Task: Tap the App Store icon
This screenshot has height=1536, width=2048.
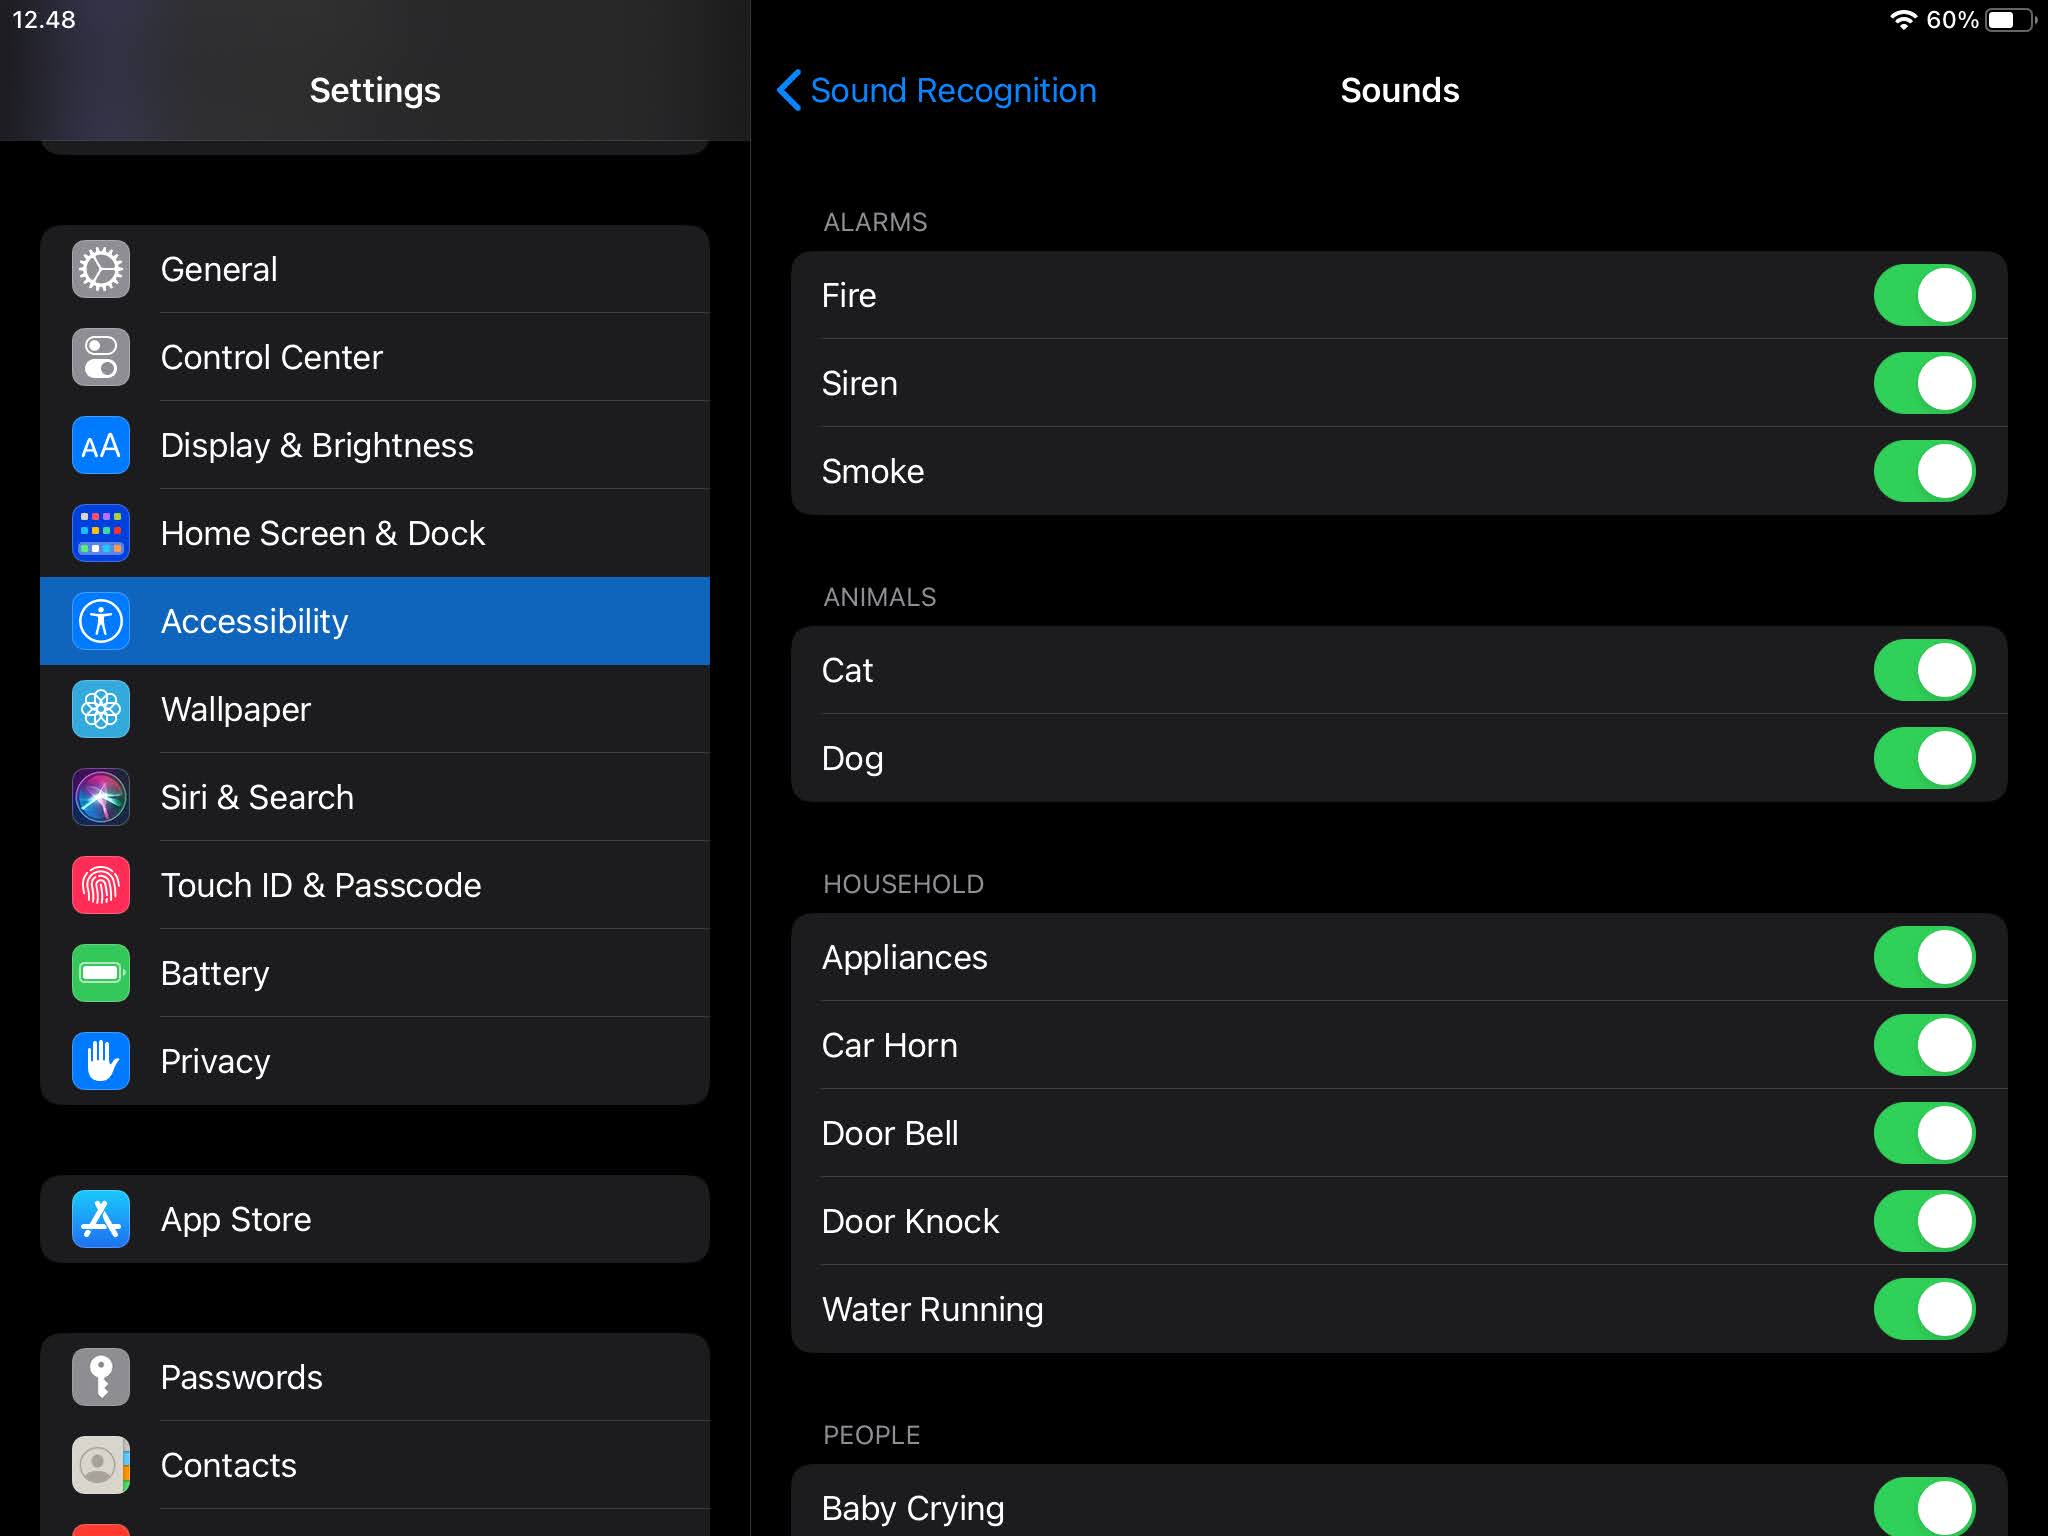Action: tap(101, 1219)
